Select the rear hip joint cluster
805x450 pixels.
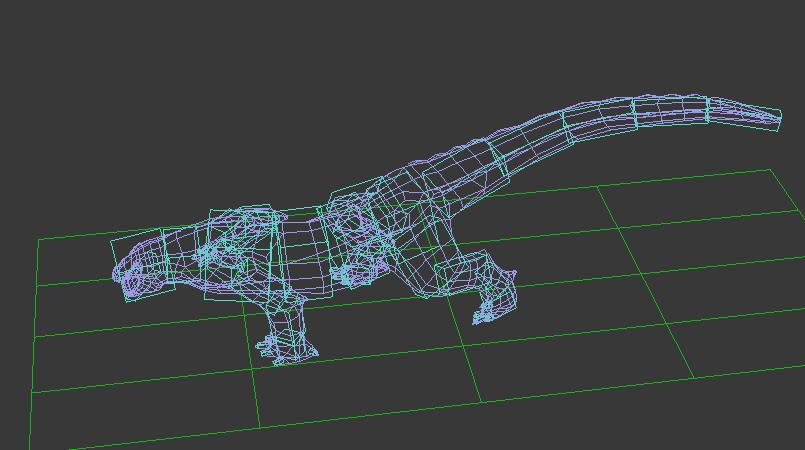click(358, 240)
